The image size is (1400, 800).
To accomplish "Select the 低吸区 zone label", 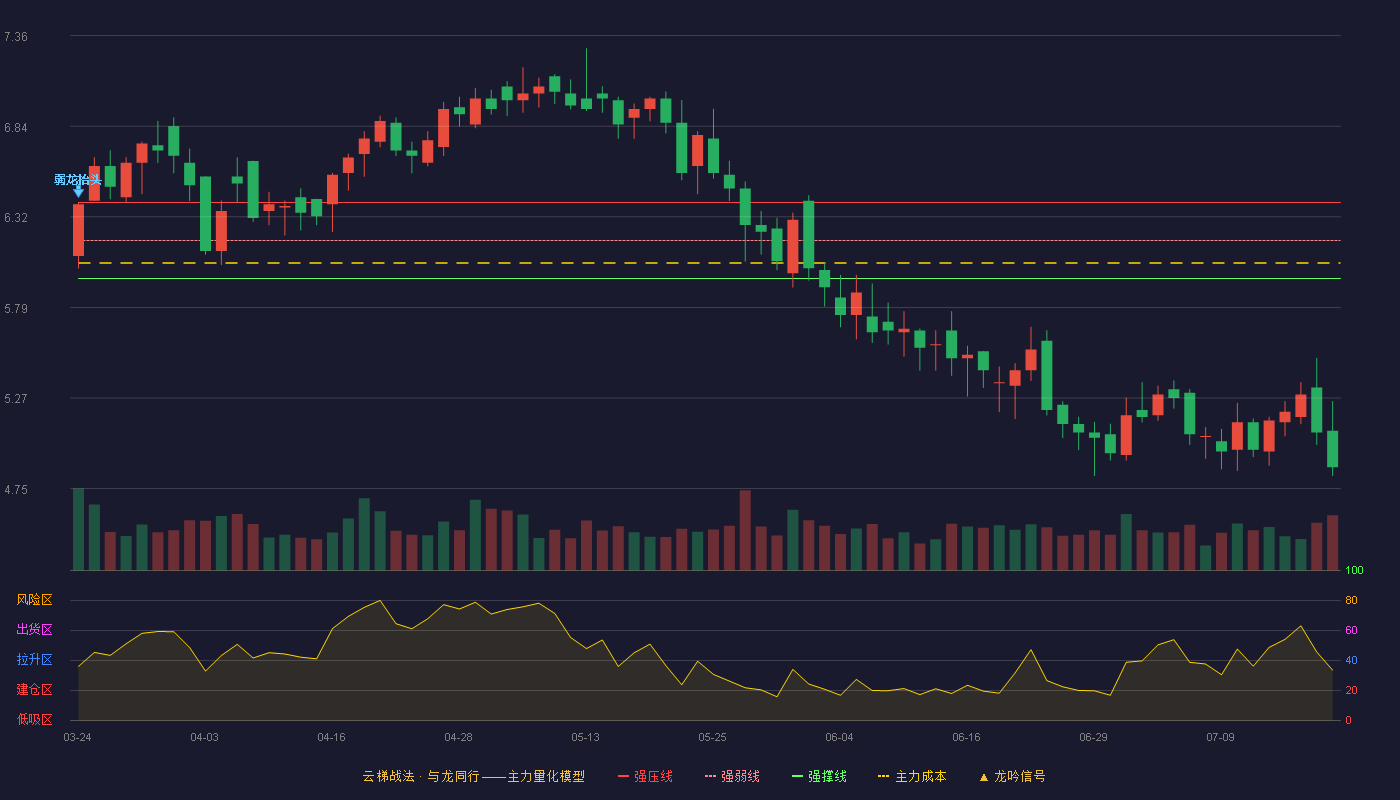I will 34,720.
